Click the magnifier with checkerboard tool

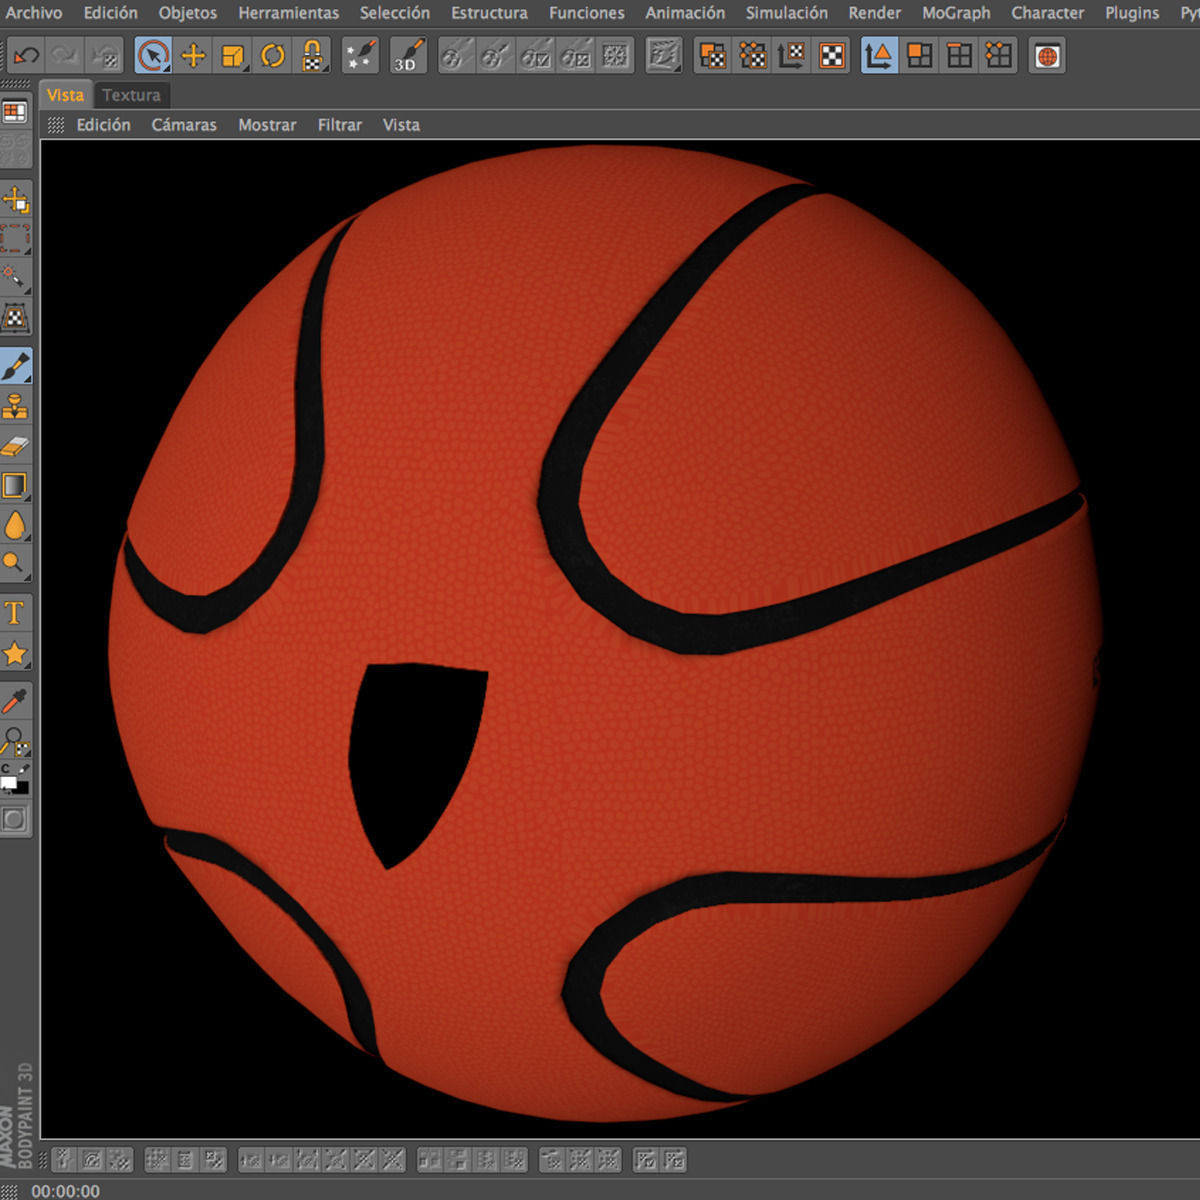pyautogui.click(x=15, y=741)
